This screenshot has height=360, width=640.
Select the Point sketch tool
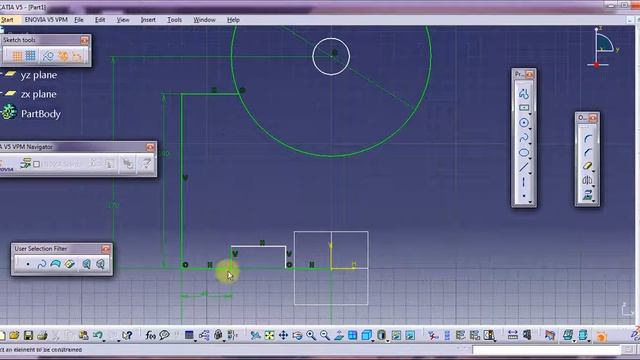coord(524,196)
